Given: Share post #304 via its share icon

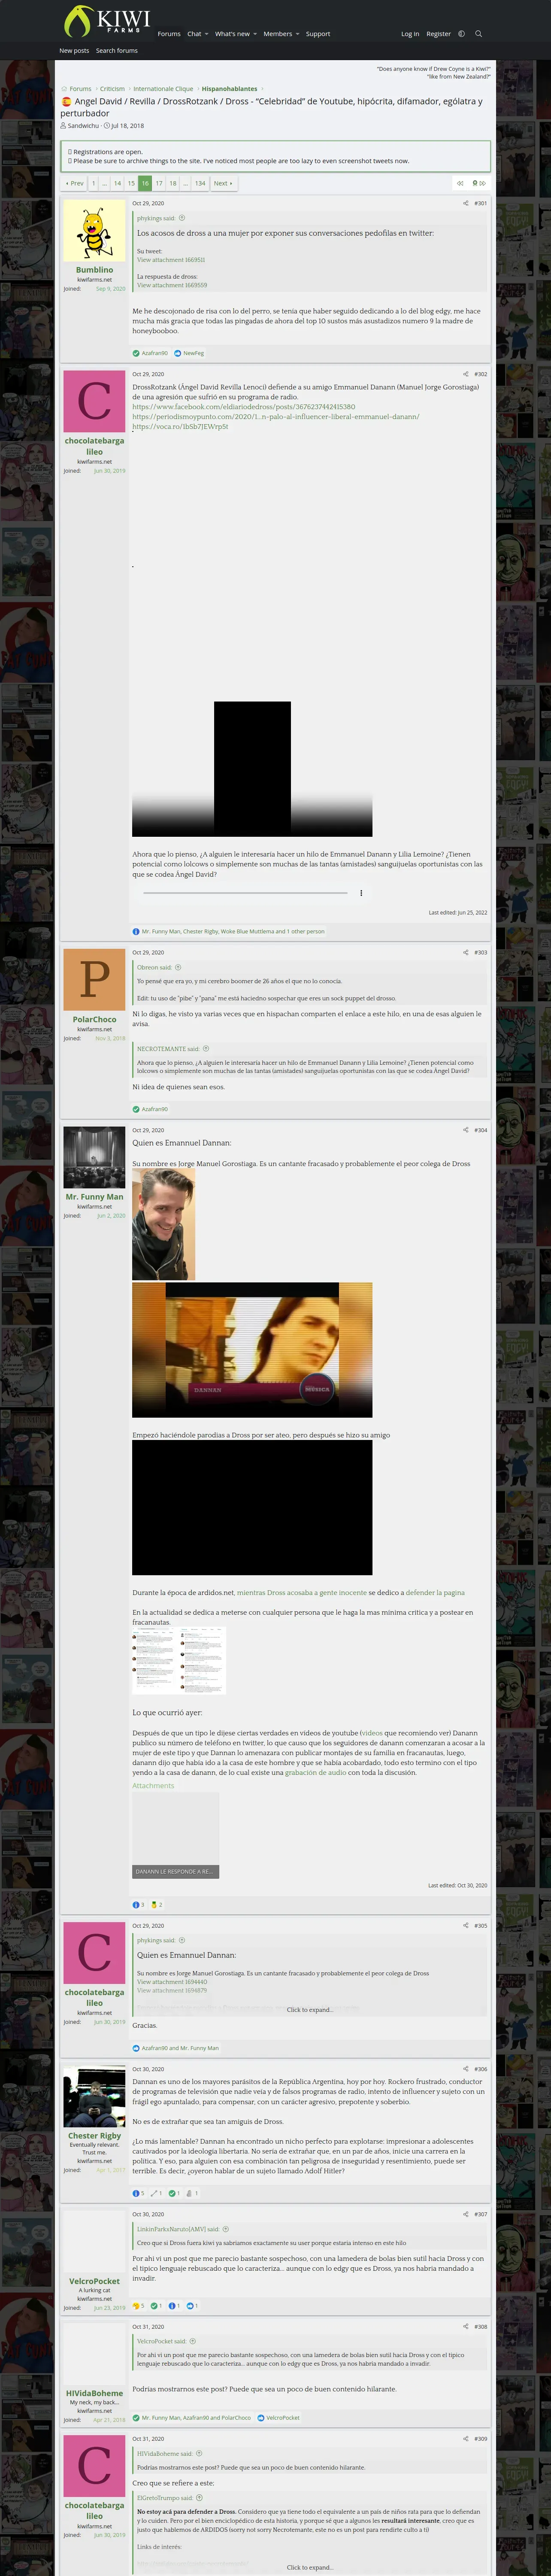Looking at the screenshot, I should pyautogui.click(x=465, y=1130).
